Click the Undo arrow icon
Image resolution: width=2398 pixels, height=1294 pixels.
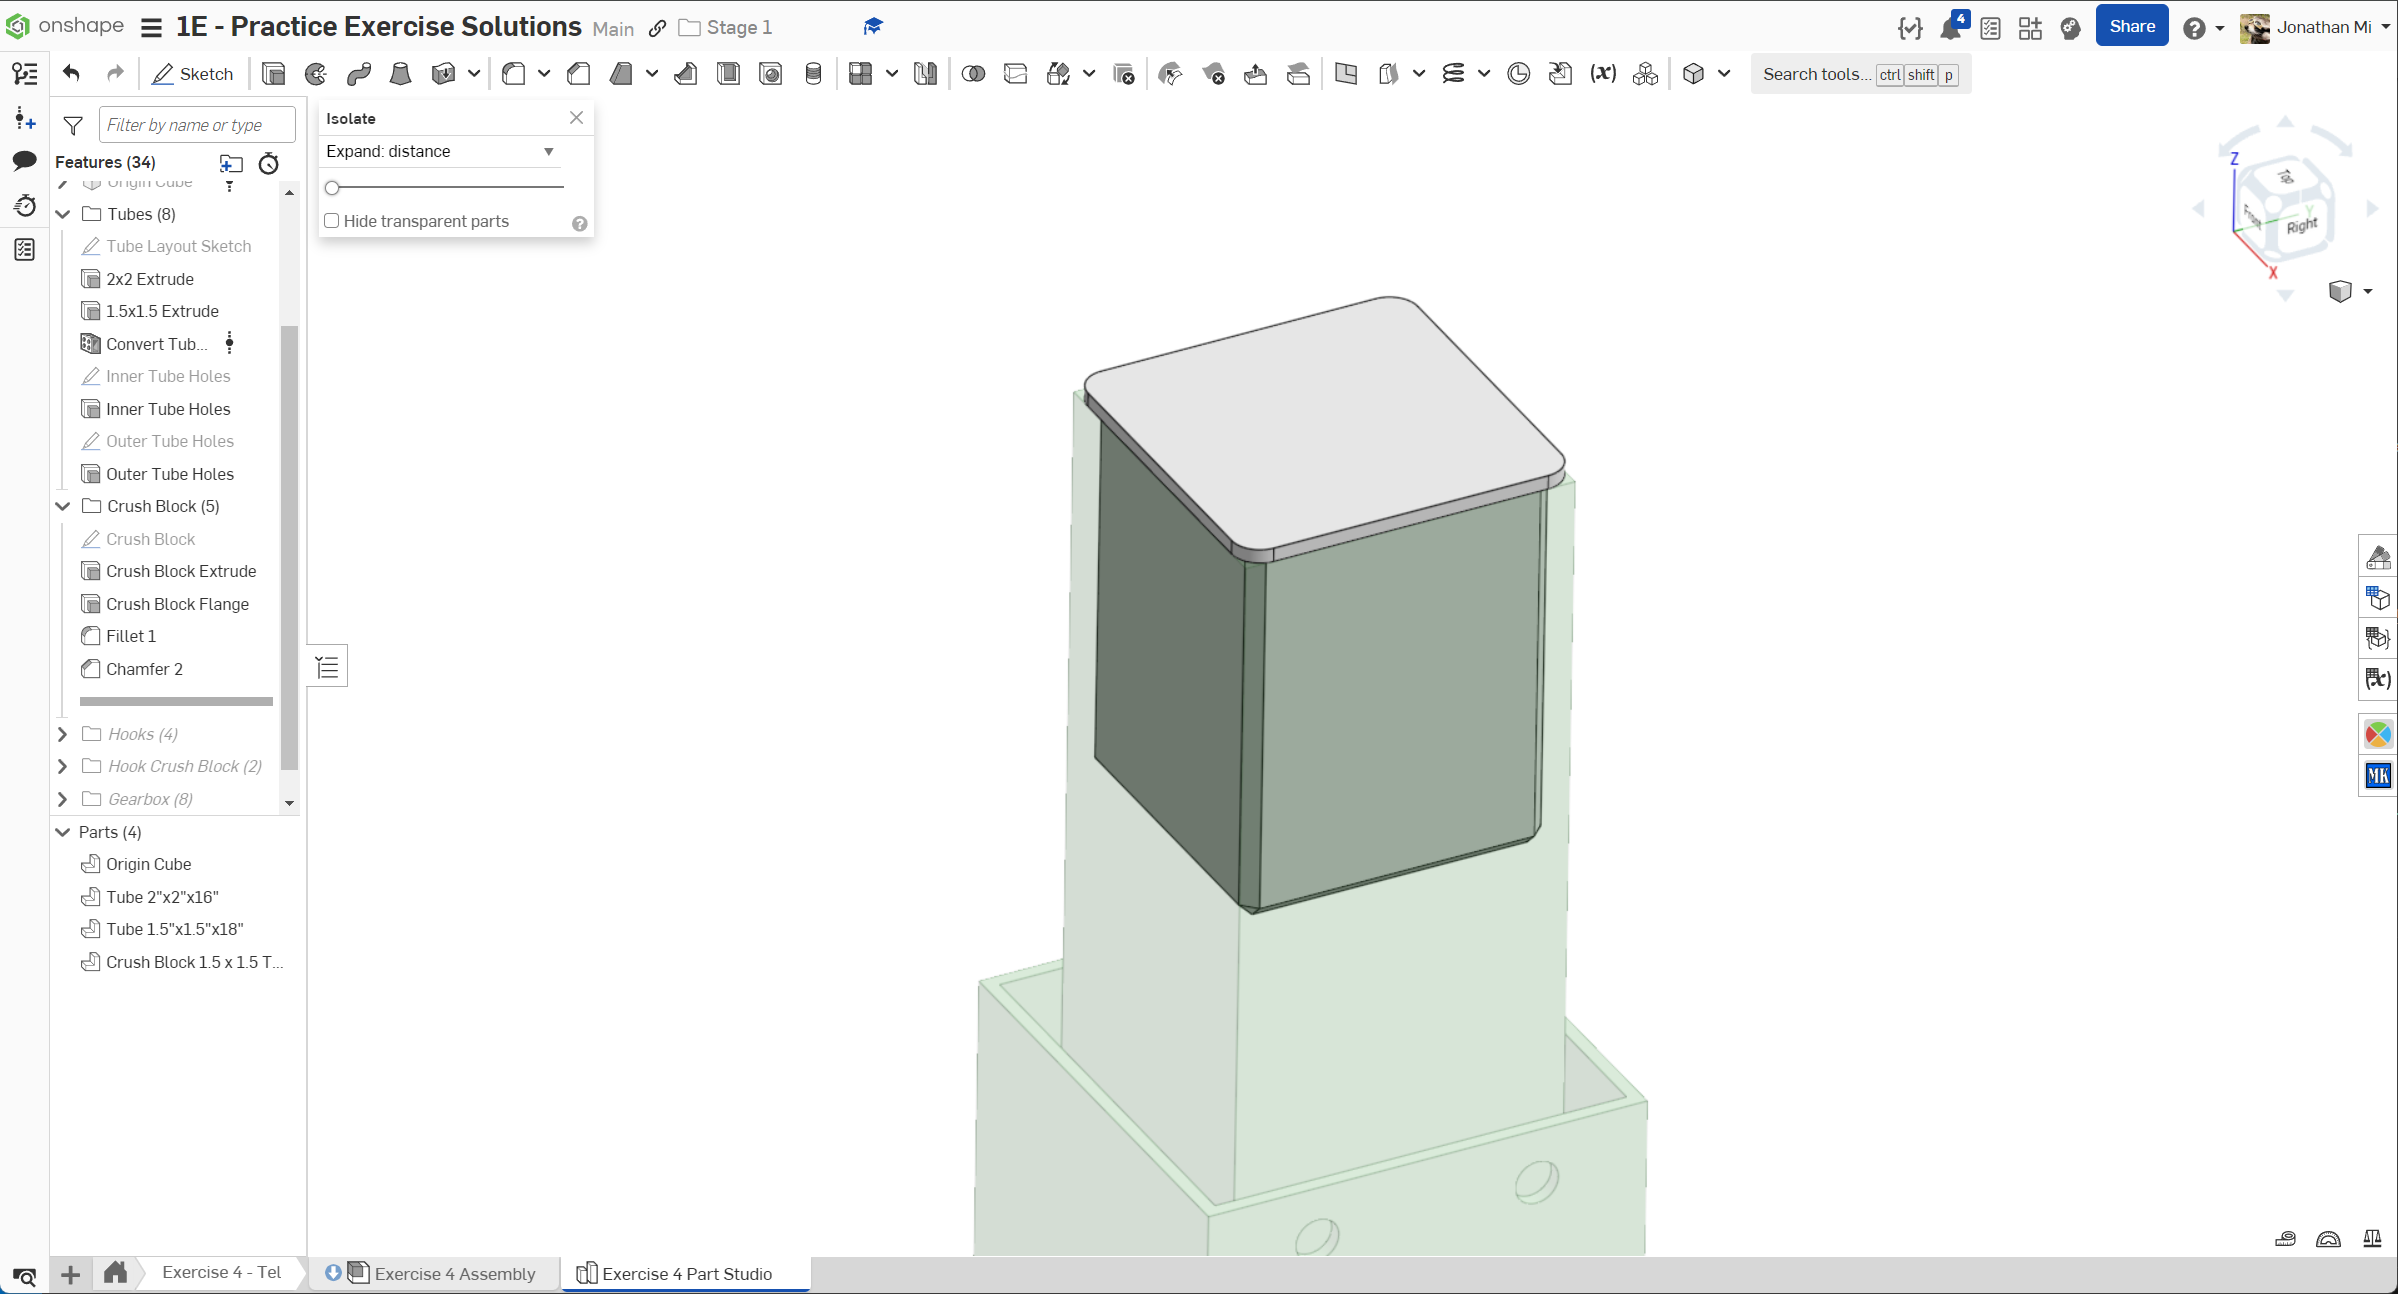(71, 73)
